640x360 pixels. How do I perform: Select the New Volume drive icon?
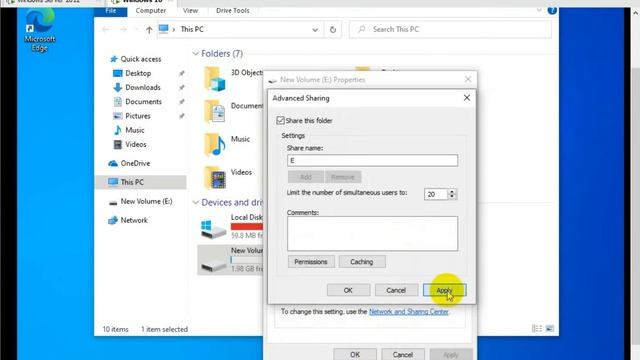(x=213, y=264)
